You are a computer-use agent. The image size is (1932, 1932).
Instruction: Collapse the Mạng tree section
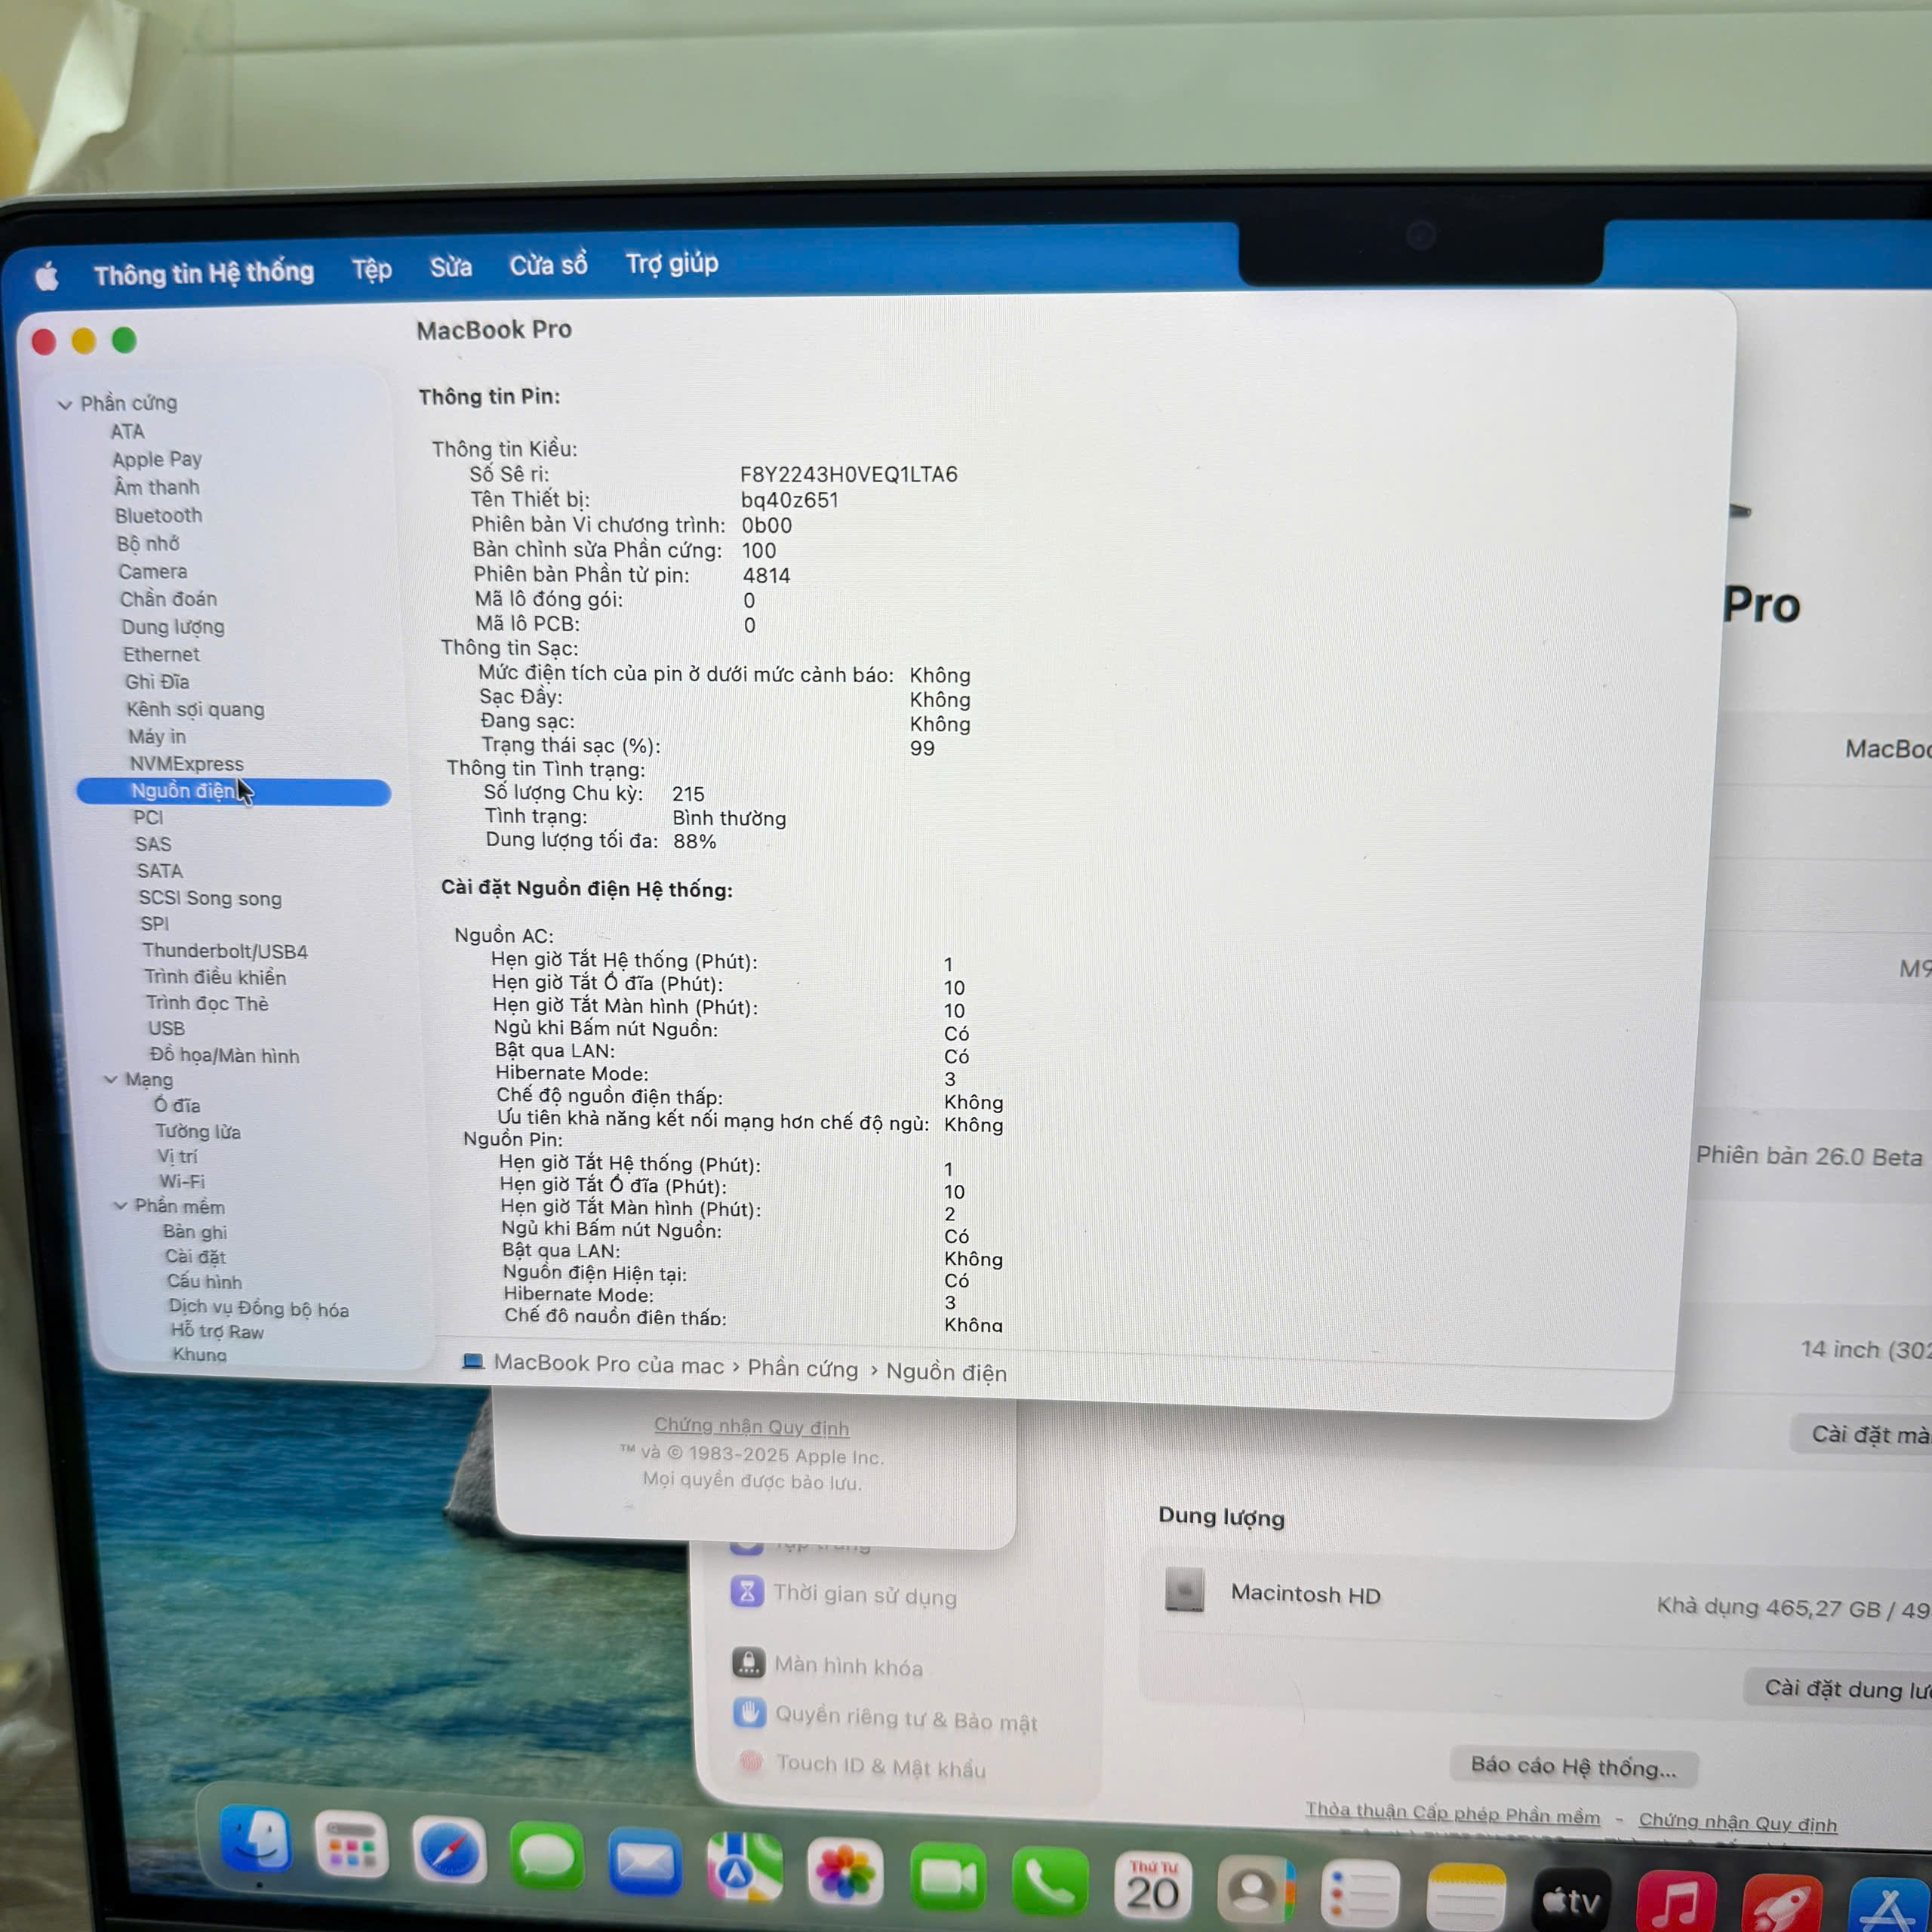[x=111, y=1079]
